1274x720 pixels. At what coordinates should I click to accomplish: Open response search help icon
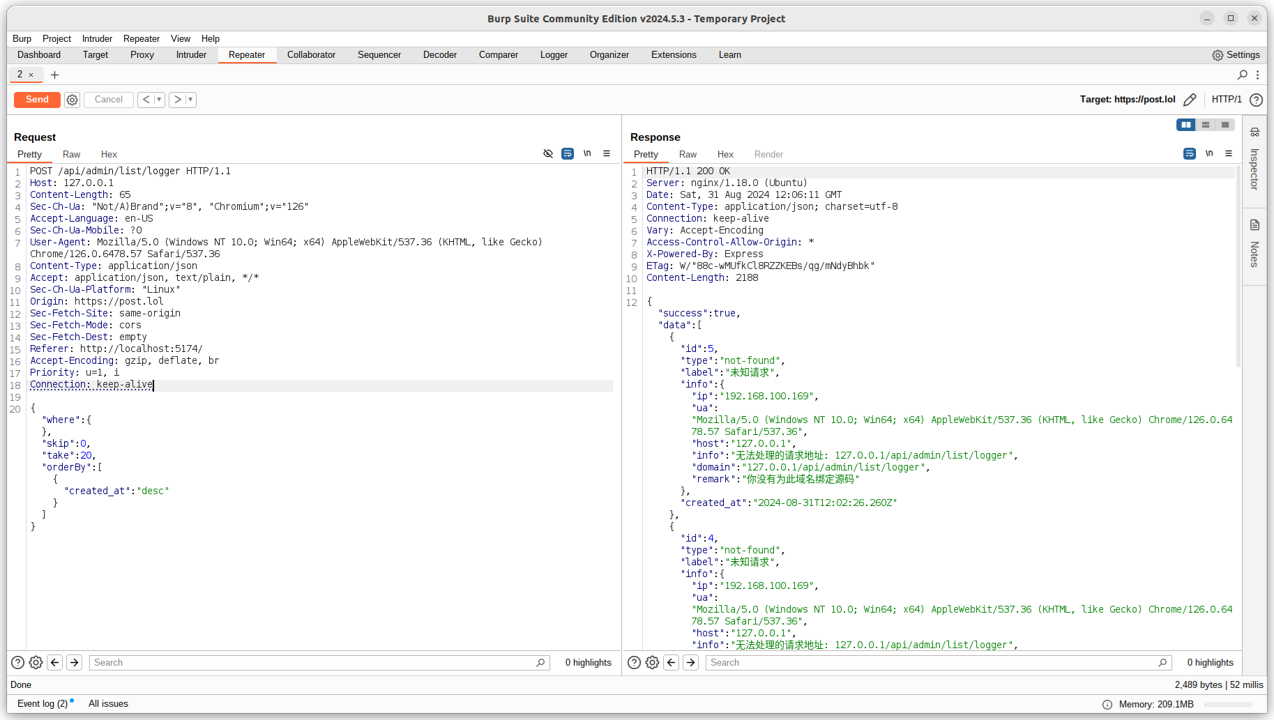coord(634,662)
